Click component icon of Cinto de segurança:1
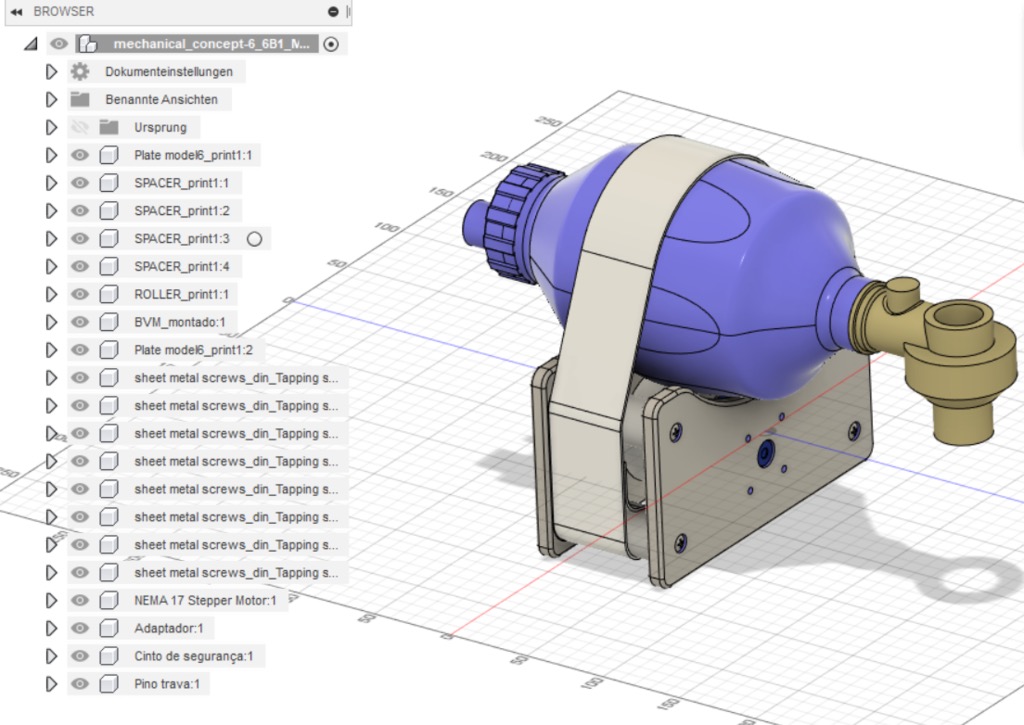 [x=108, y=656]
